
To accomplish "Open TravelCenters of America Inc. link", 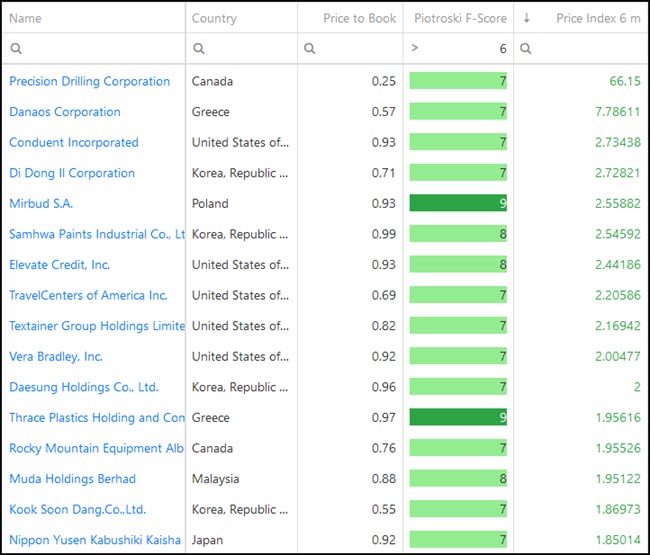I will click(x=88, y=295).
